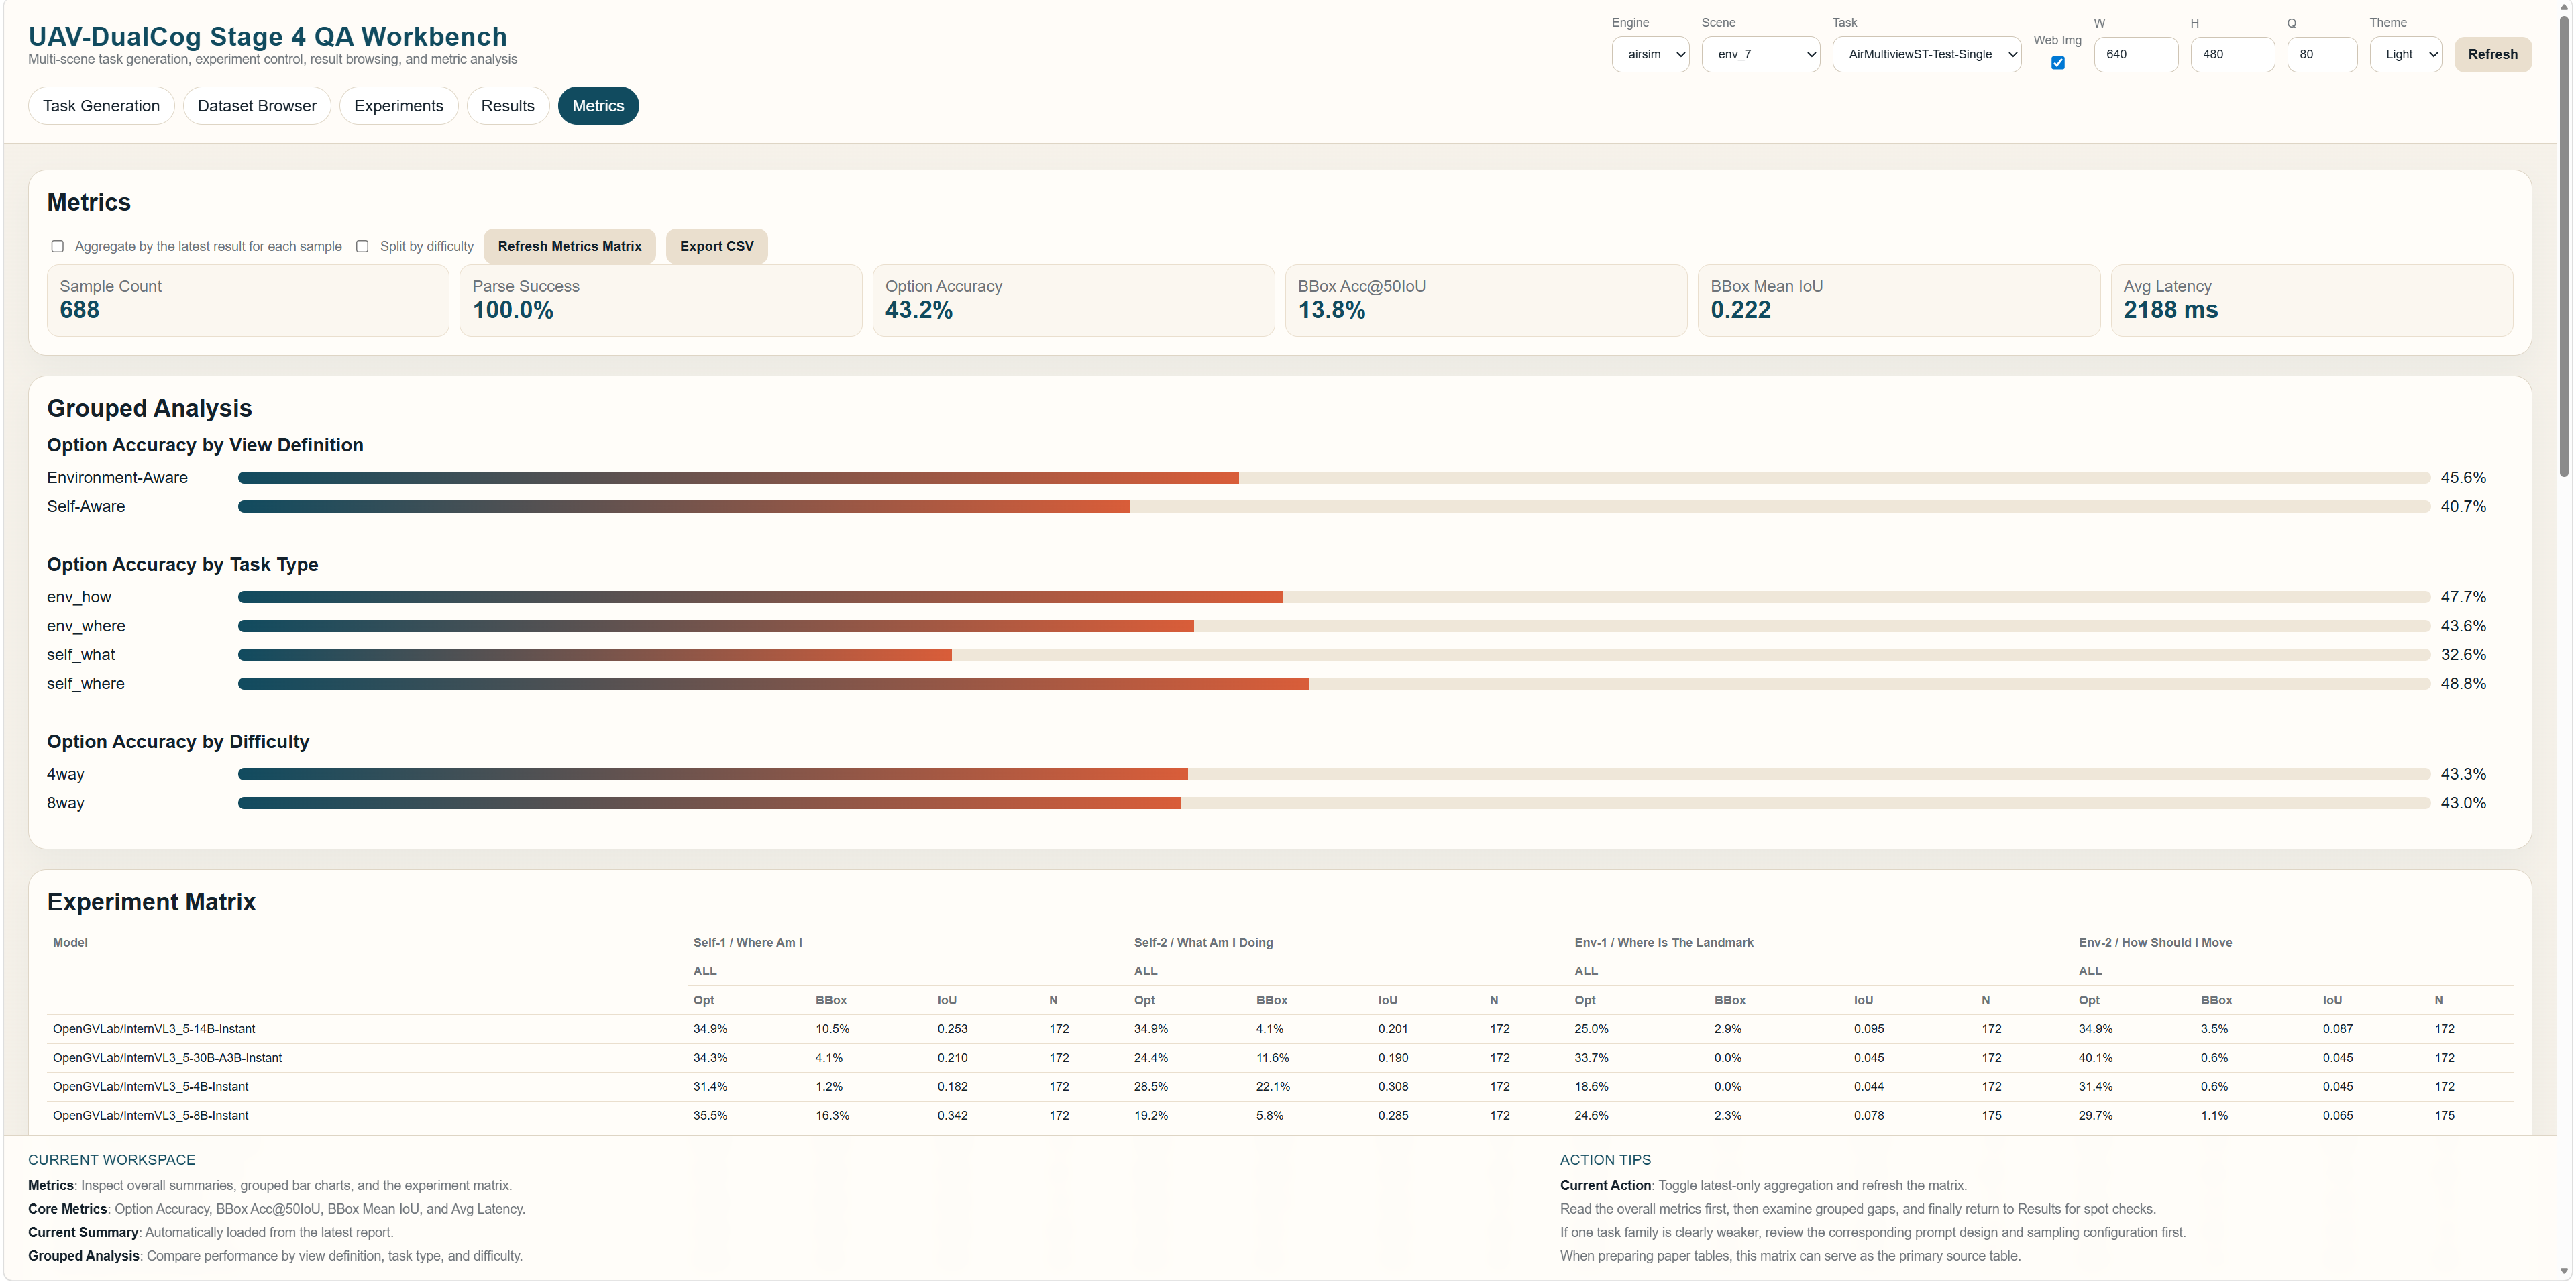This screenshot has height=1284, width=2576.
Task: Enable the Split by difficulty option
Action: 363,246
